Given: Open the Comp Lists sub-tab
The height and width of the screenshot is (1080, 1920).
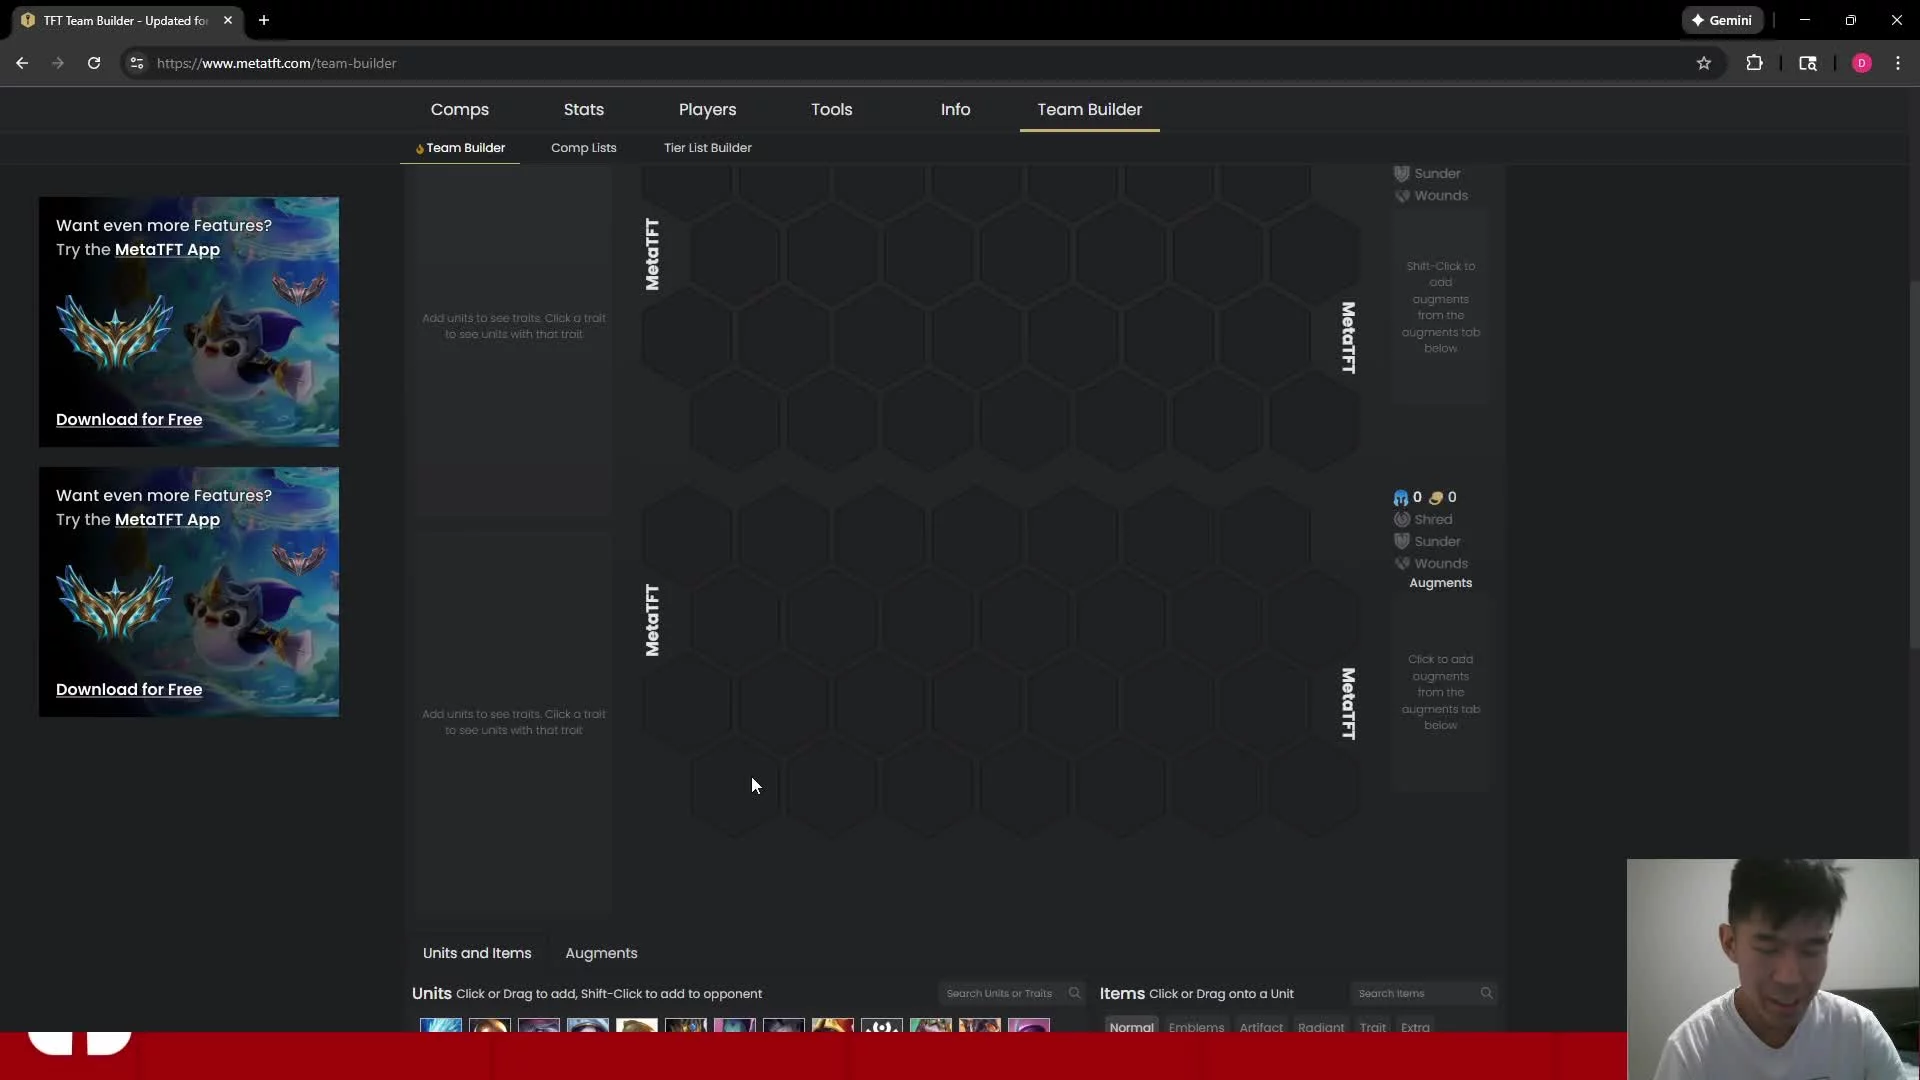Looking at the screenshot, I should click(x=583, y=148).
